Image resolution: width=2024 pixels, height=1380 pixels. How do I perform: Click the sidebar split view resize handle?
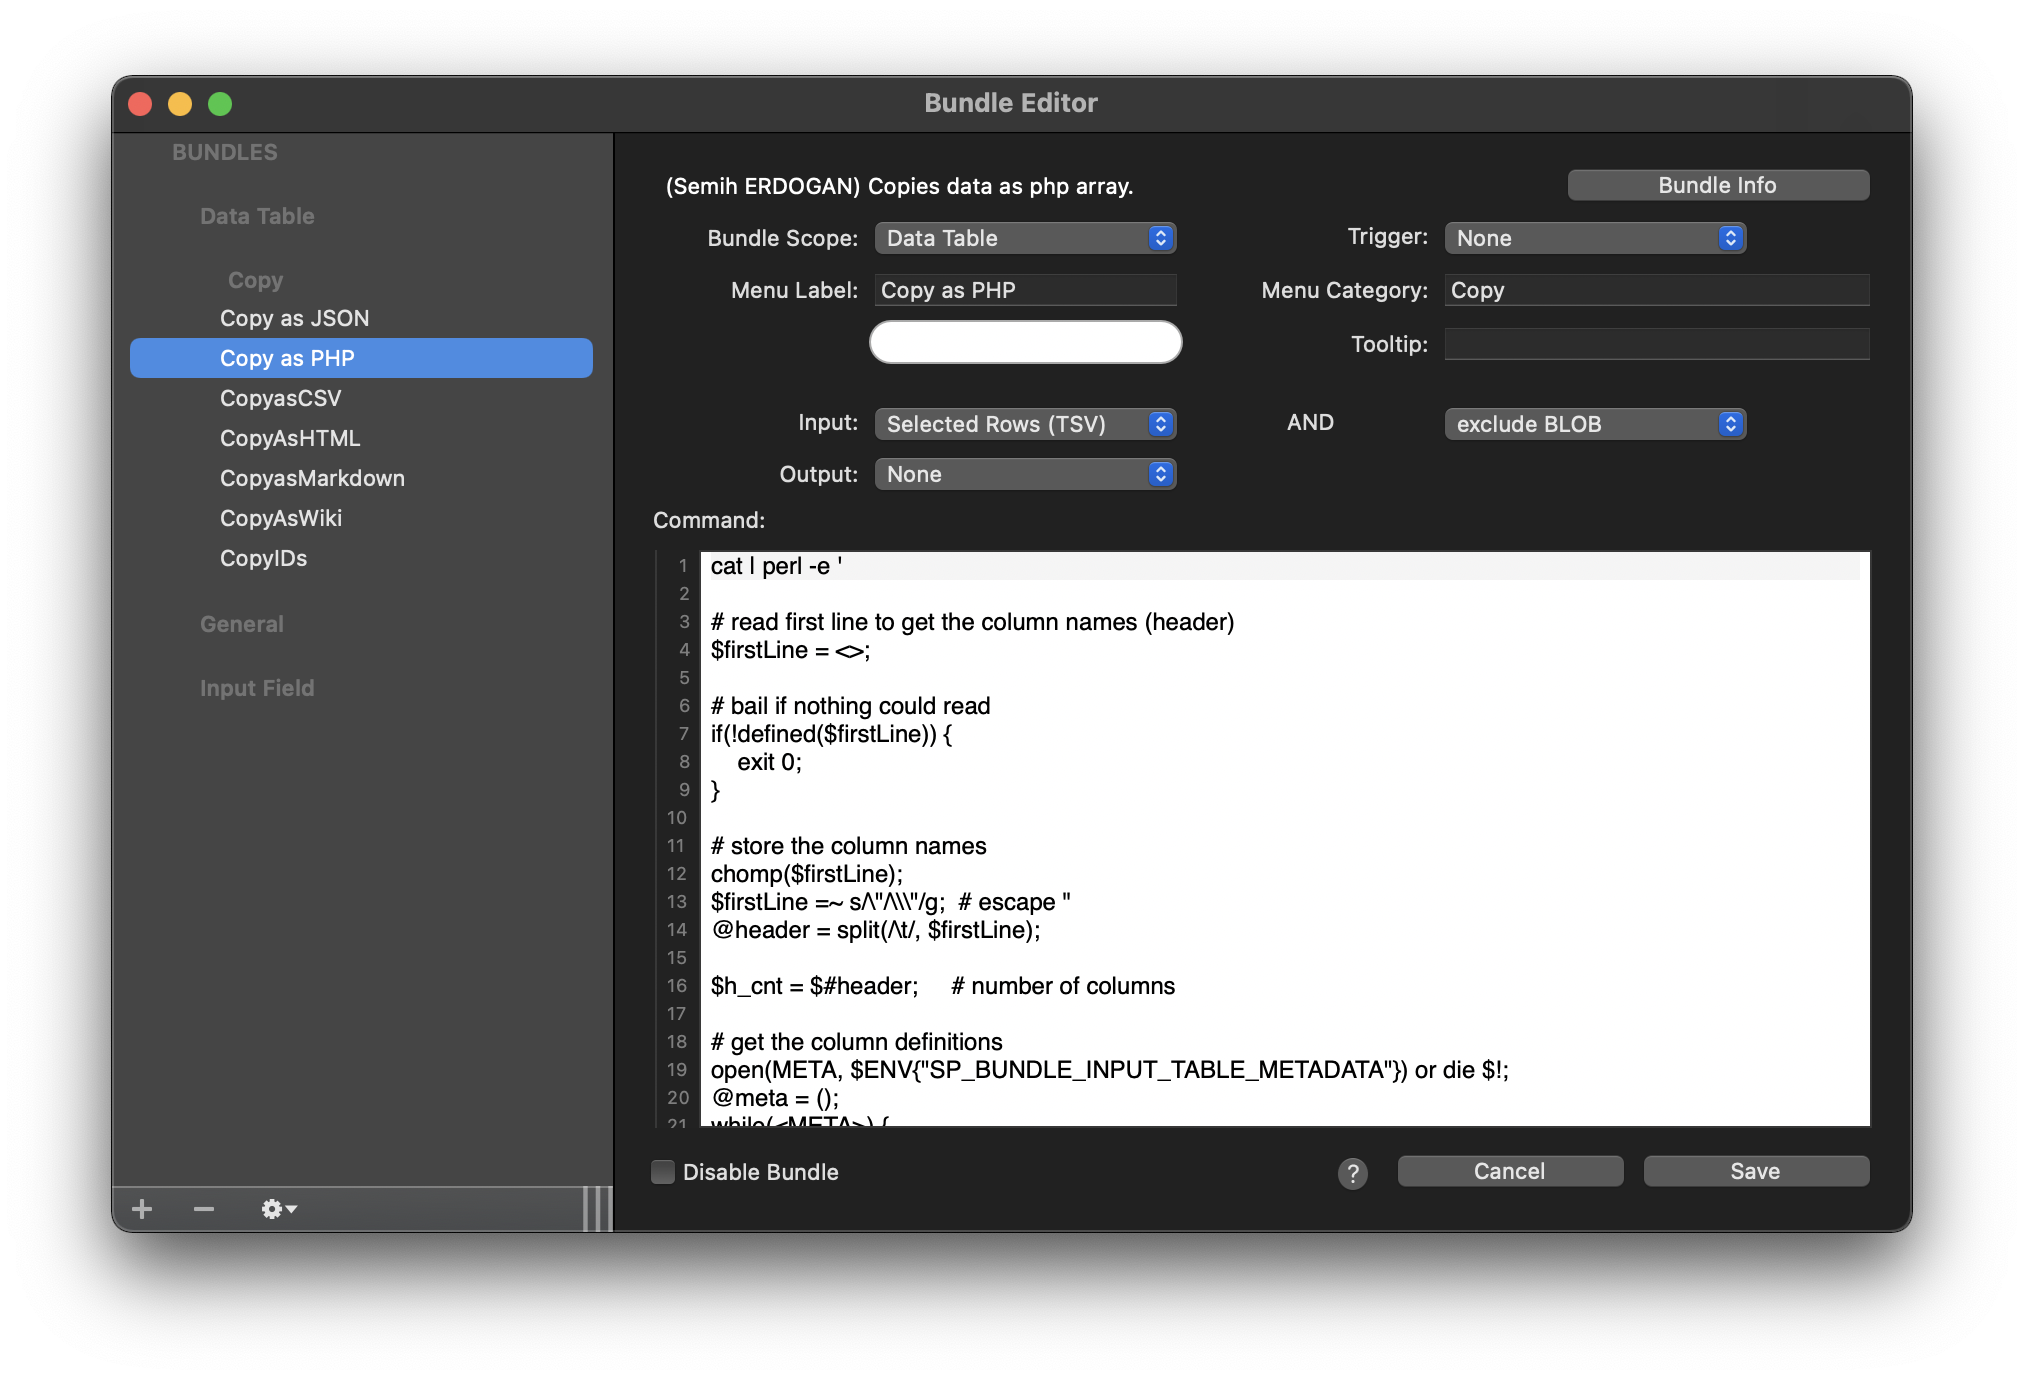click(x=597, y=1209)
